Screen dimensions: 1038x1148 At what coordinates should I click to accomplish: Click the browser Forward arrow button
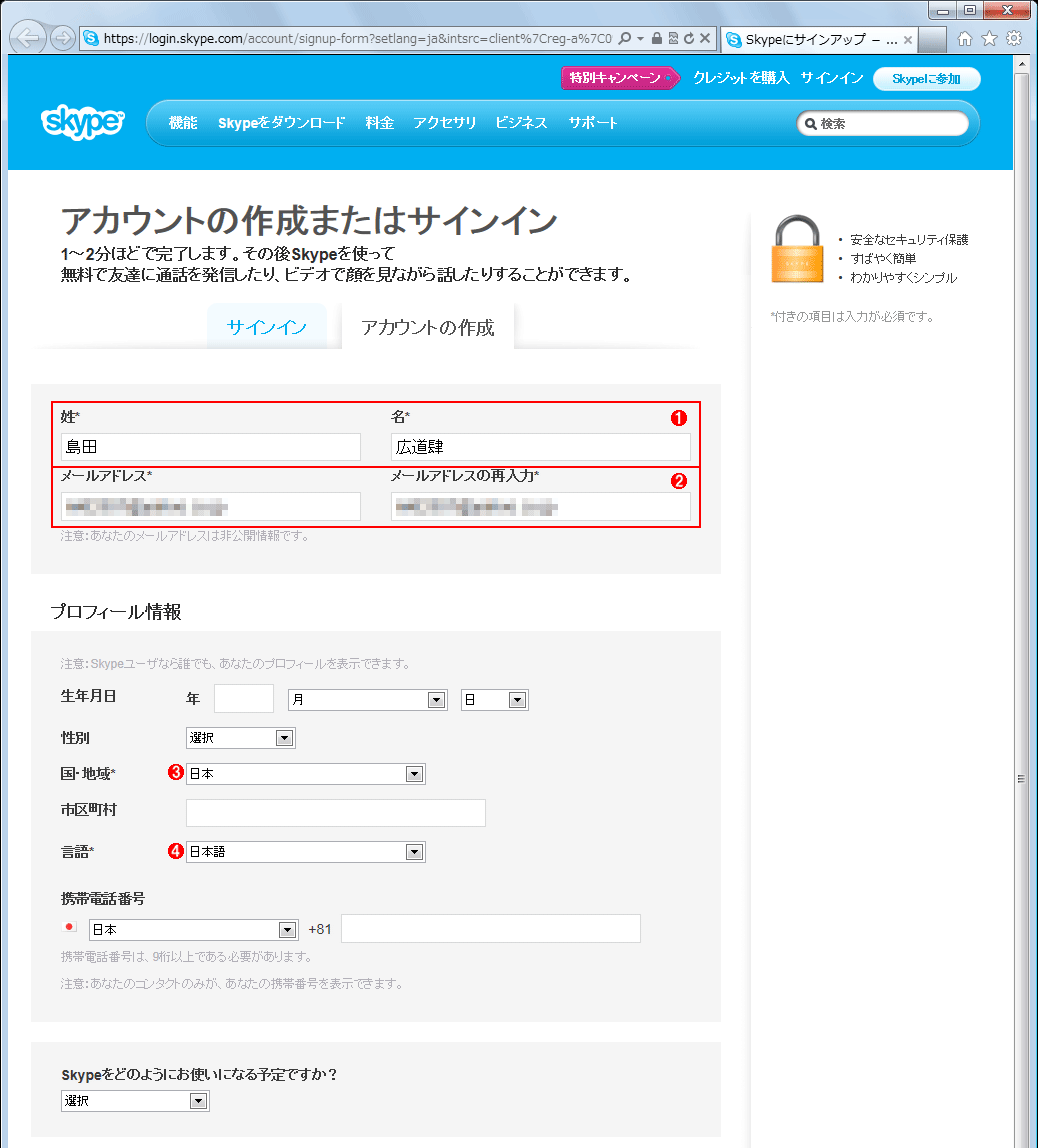64,38
